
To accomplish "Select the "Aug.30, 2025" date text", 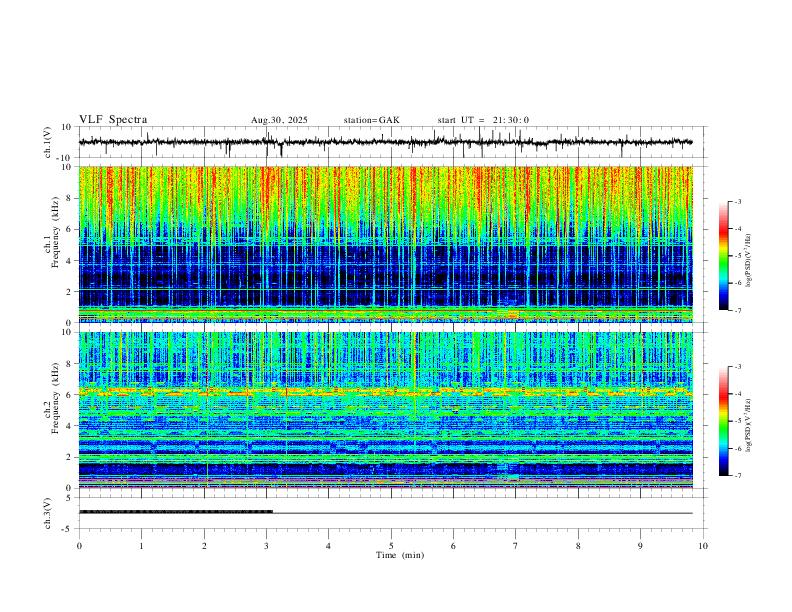I will point(279,120).
